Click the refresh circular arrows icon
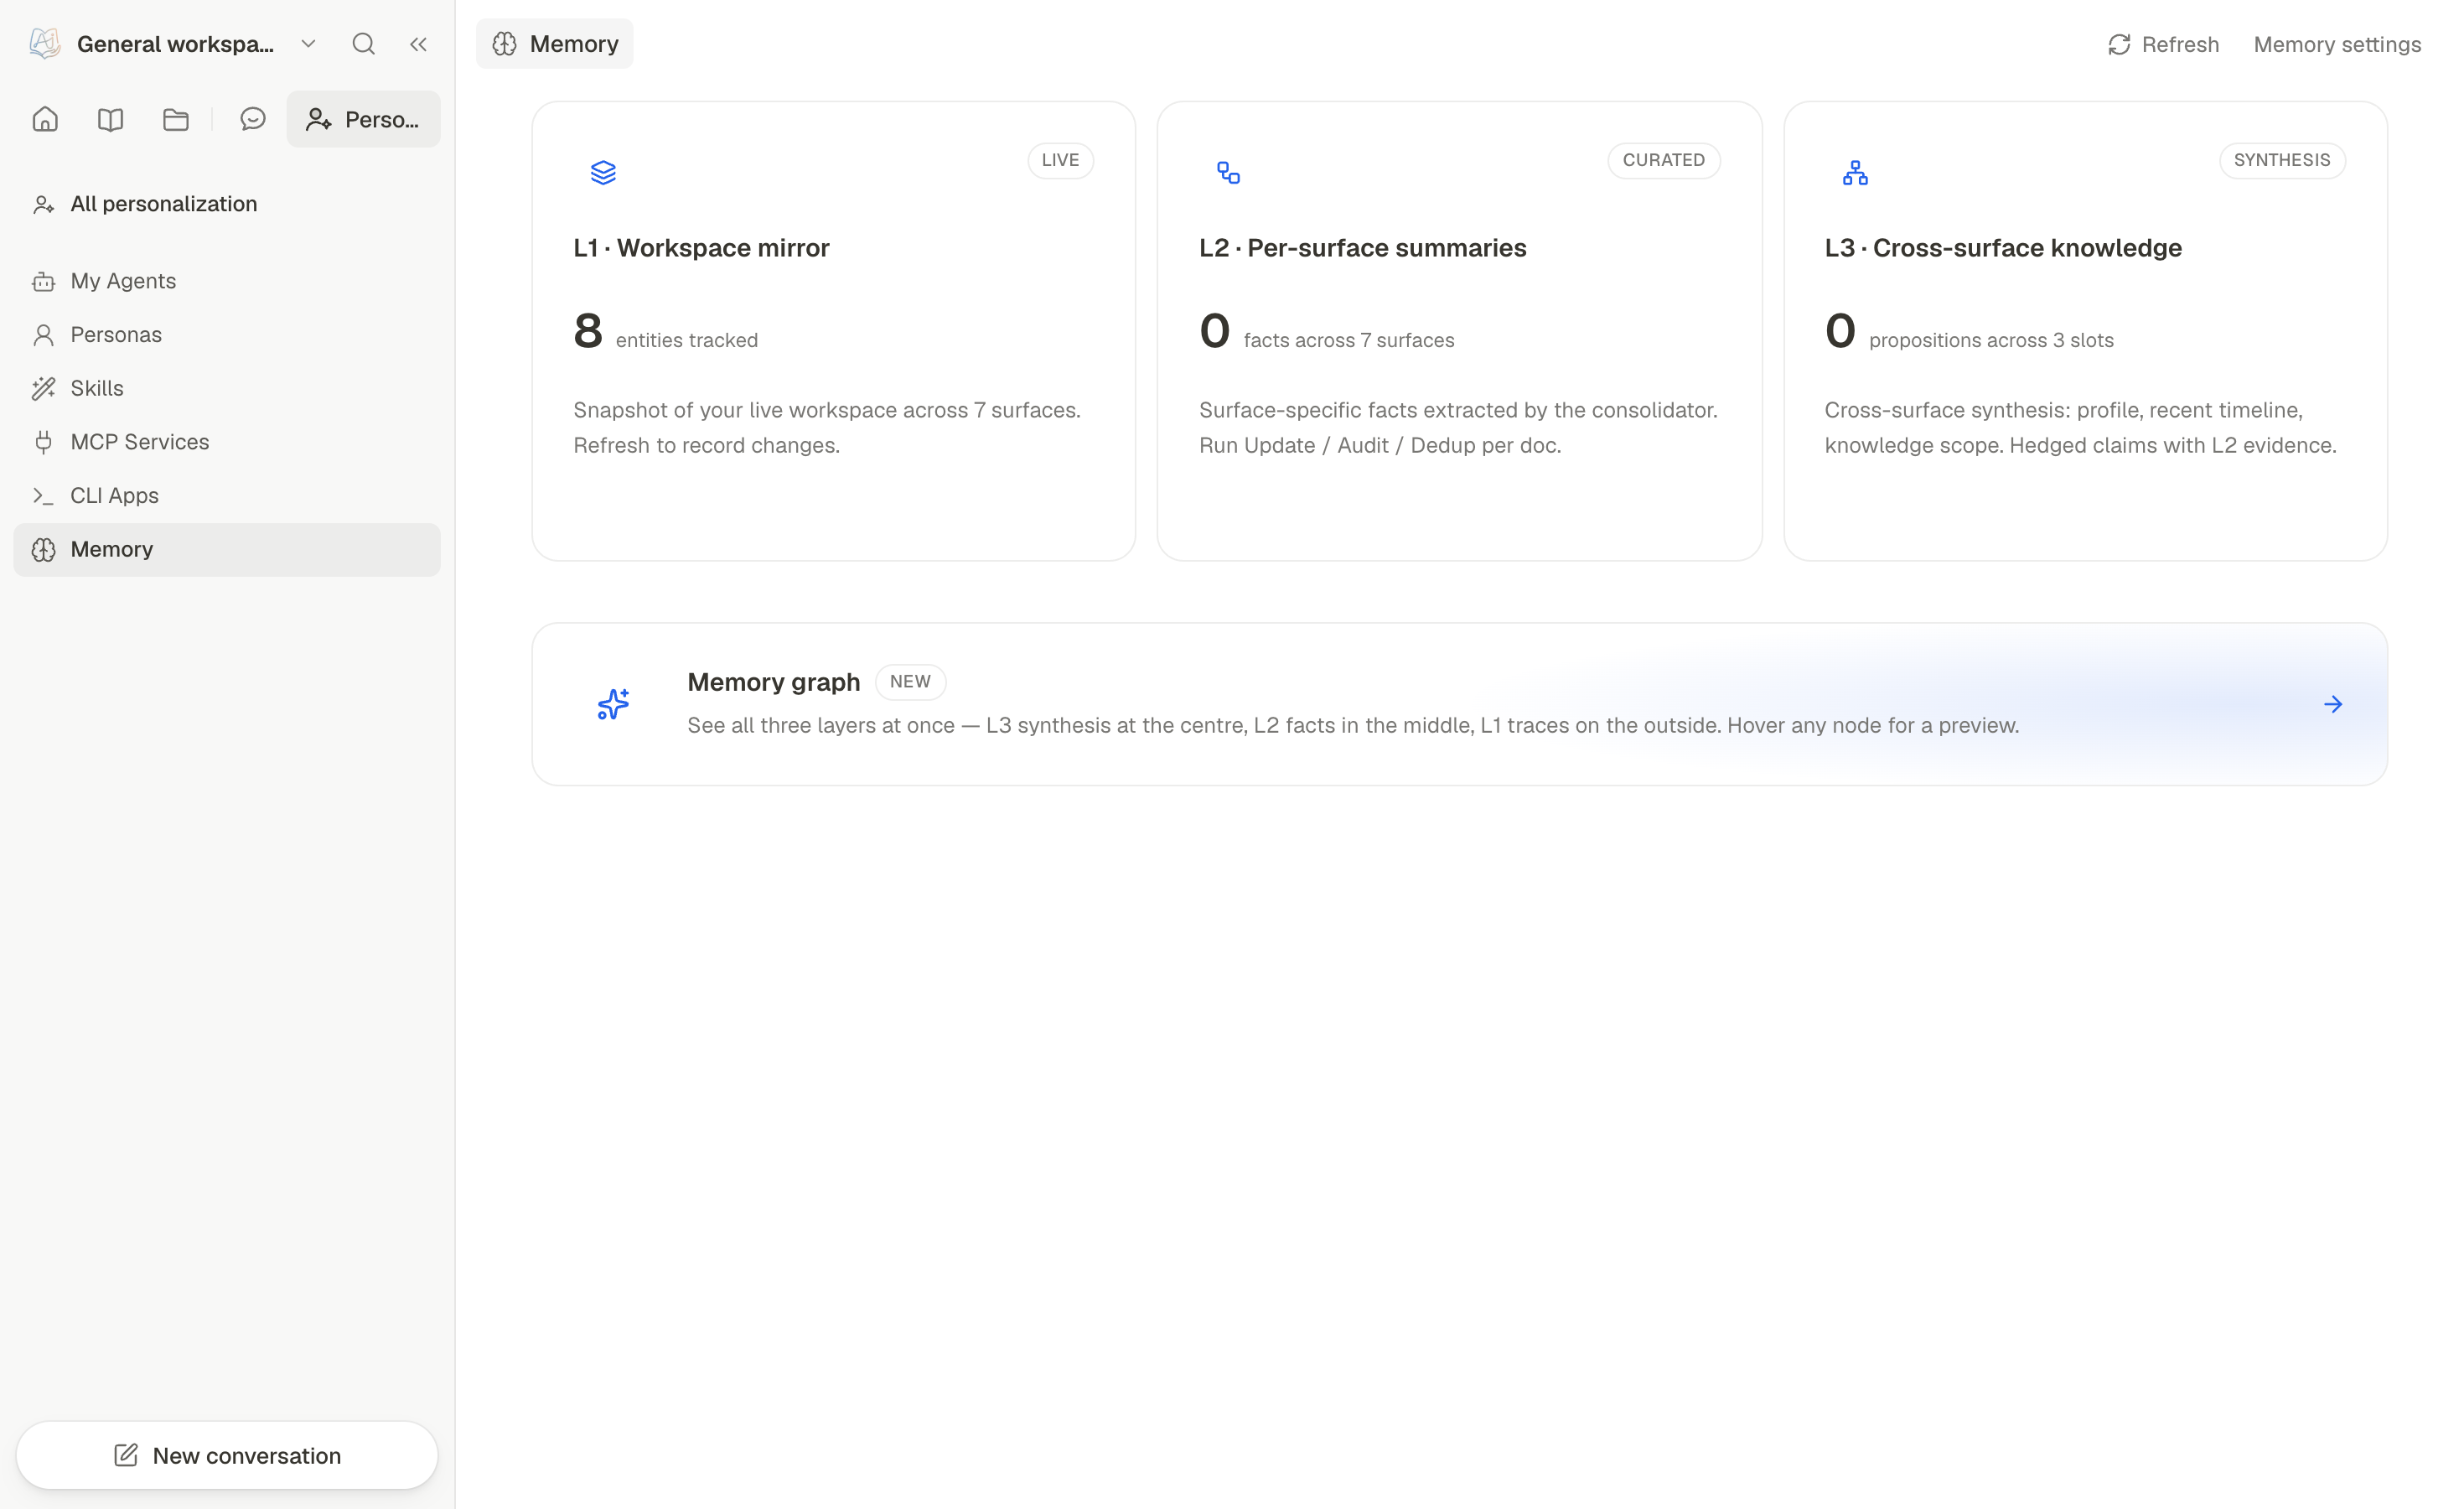This screenshot has width=2464, height=1509. coord(2119,44)
